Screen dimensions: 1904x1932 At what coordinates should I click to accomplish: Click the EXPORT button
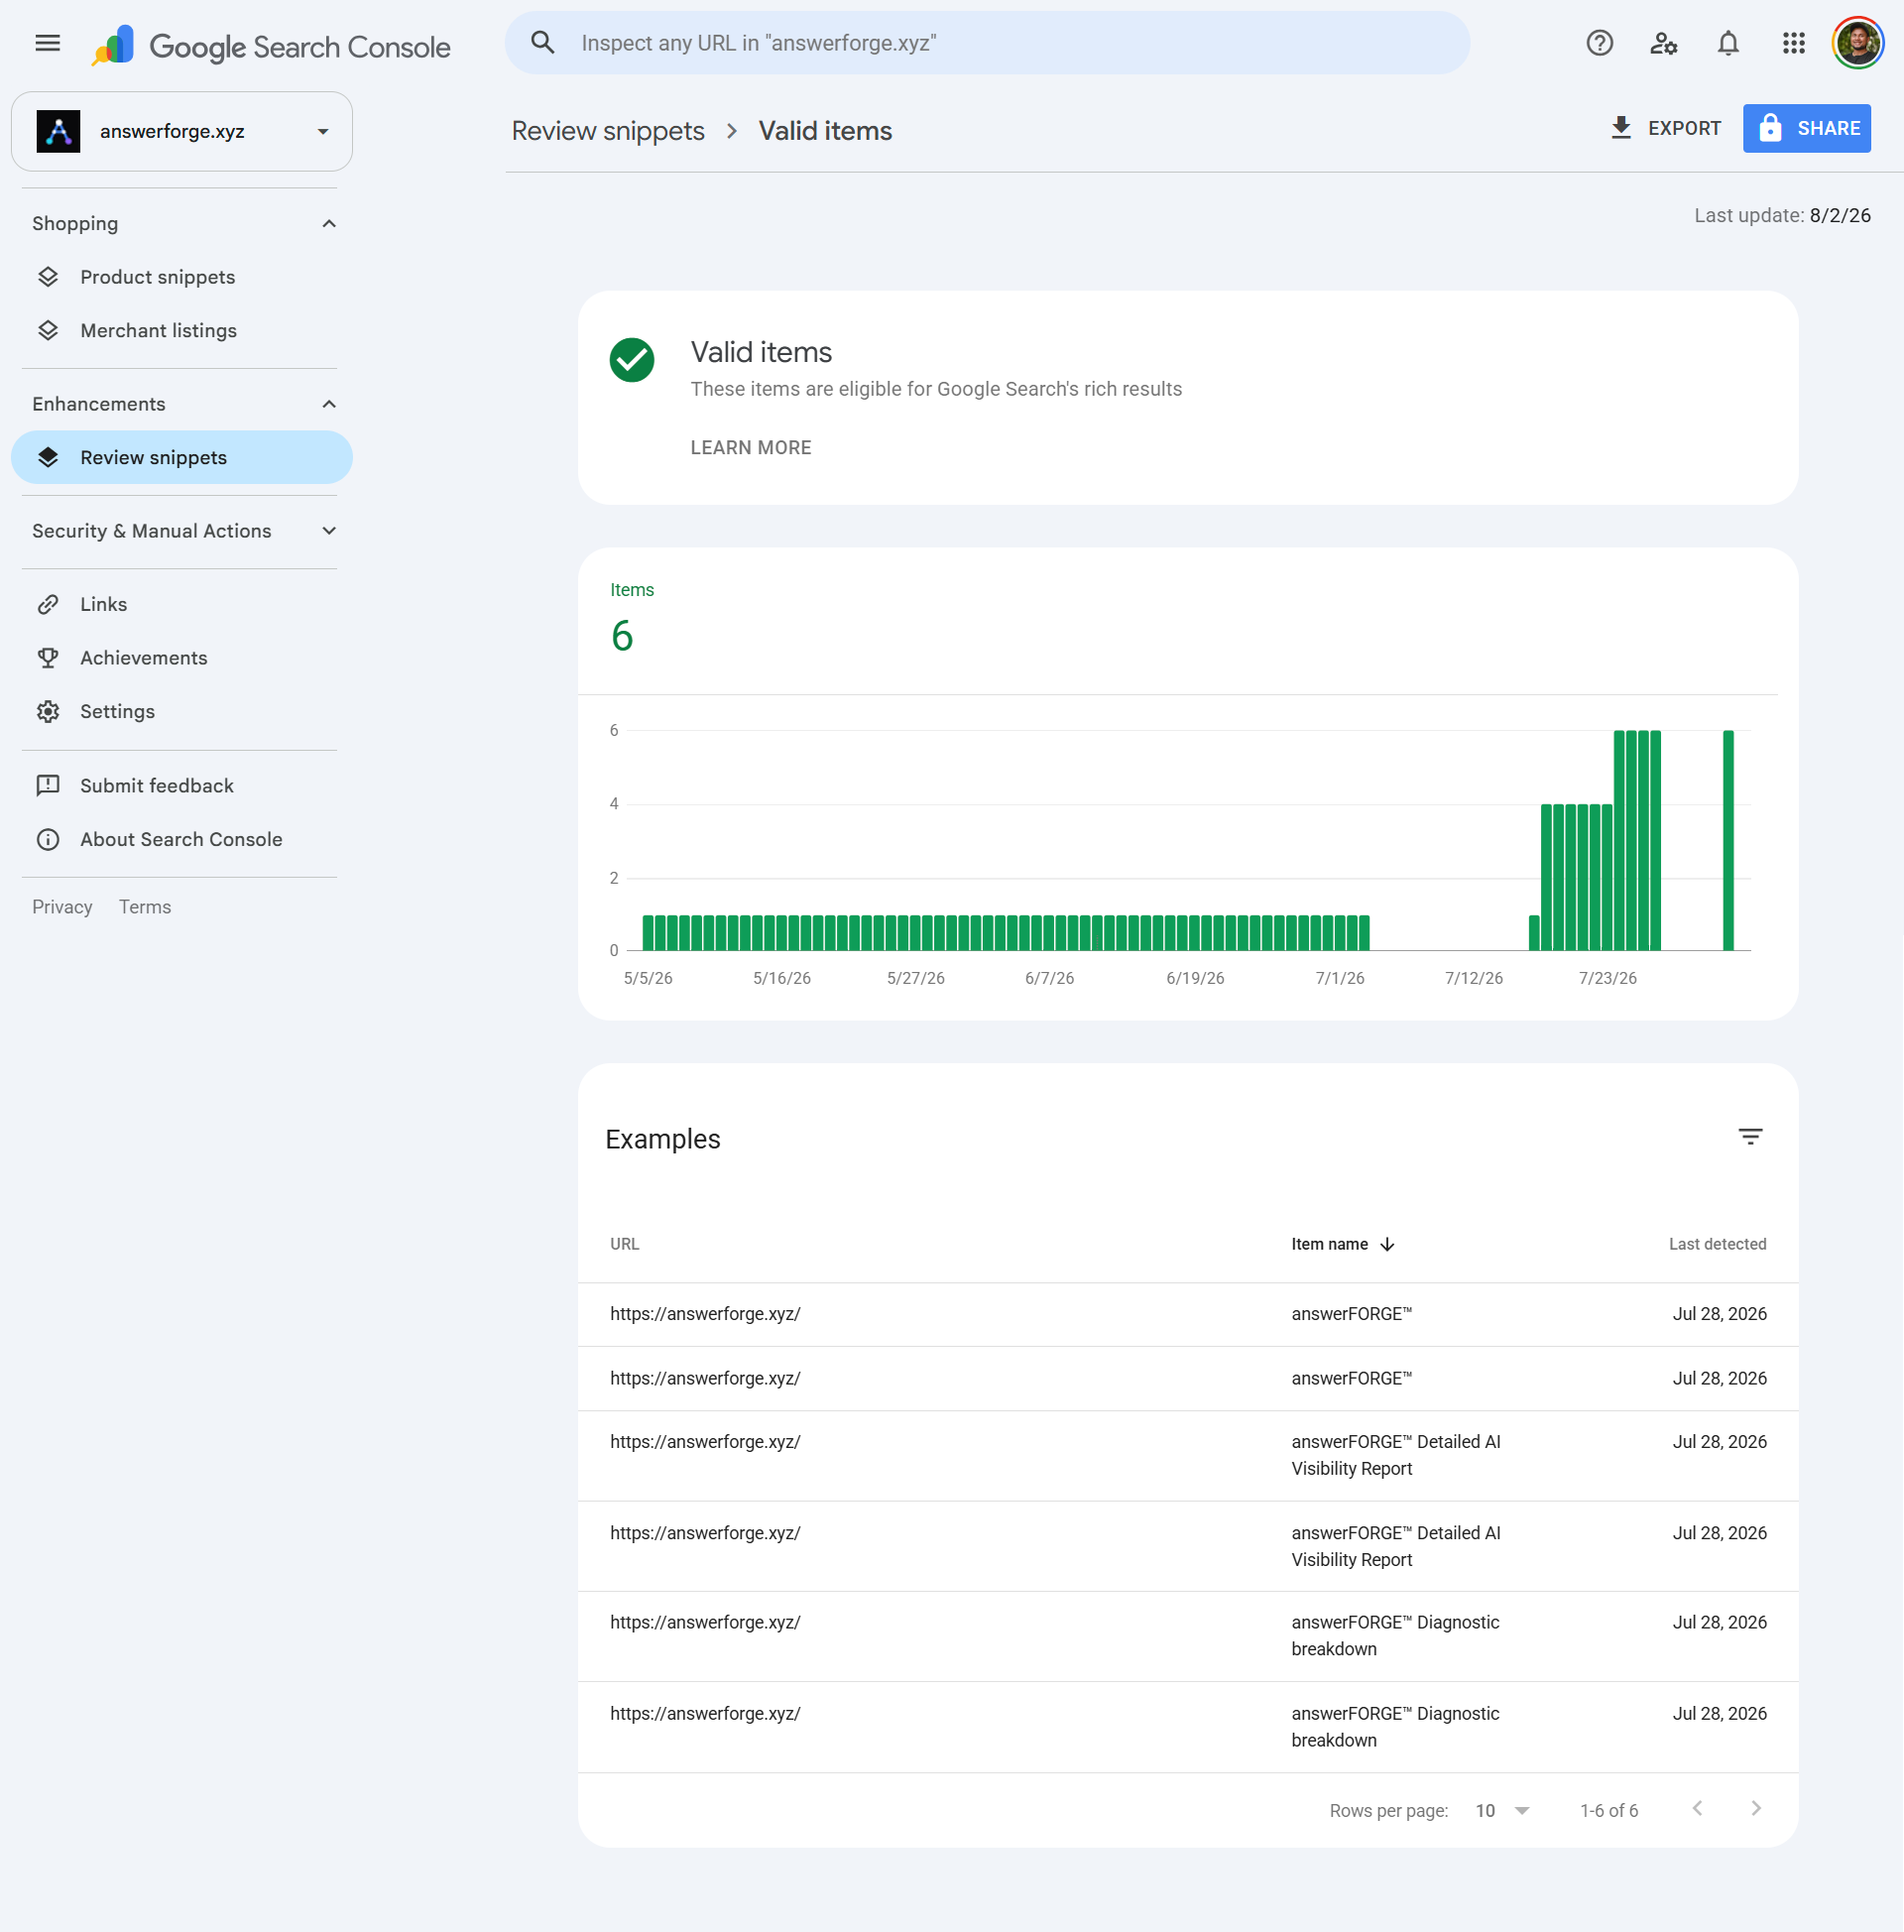(x=1665, y=128)
